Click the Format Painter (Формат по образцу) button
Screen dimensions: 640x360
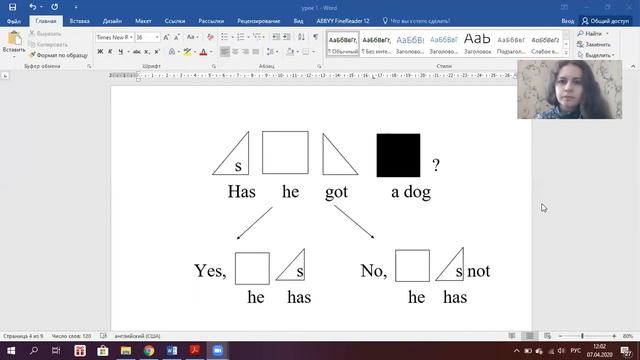(58, 55)
